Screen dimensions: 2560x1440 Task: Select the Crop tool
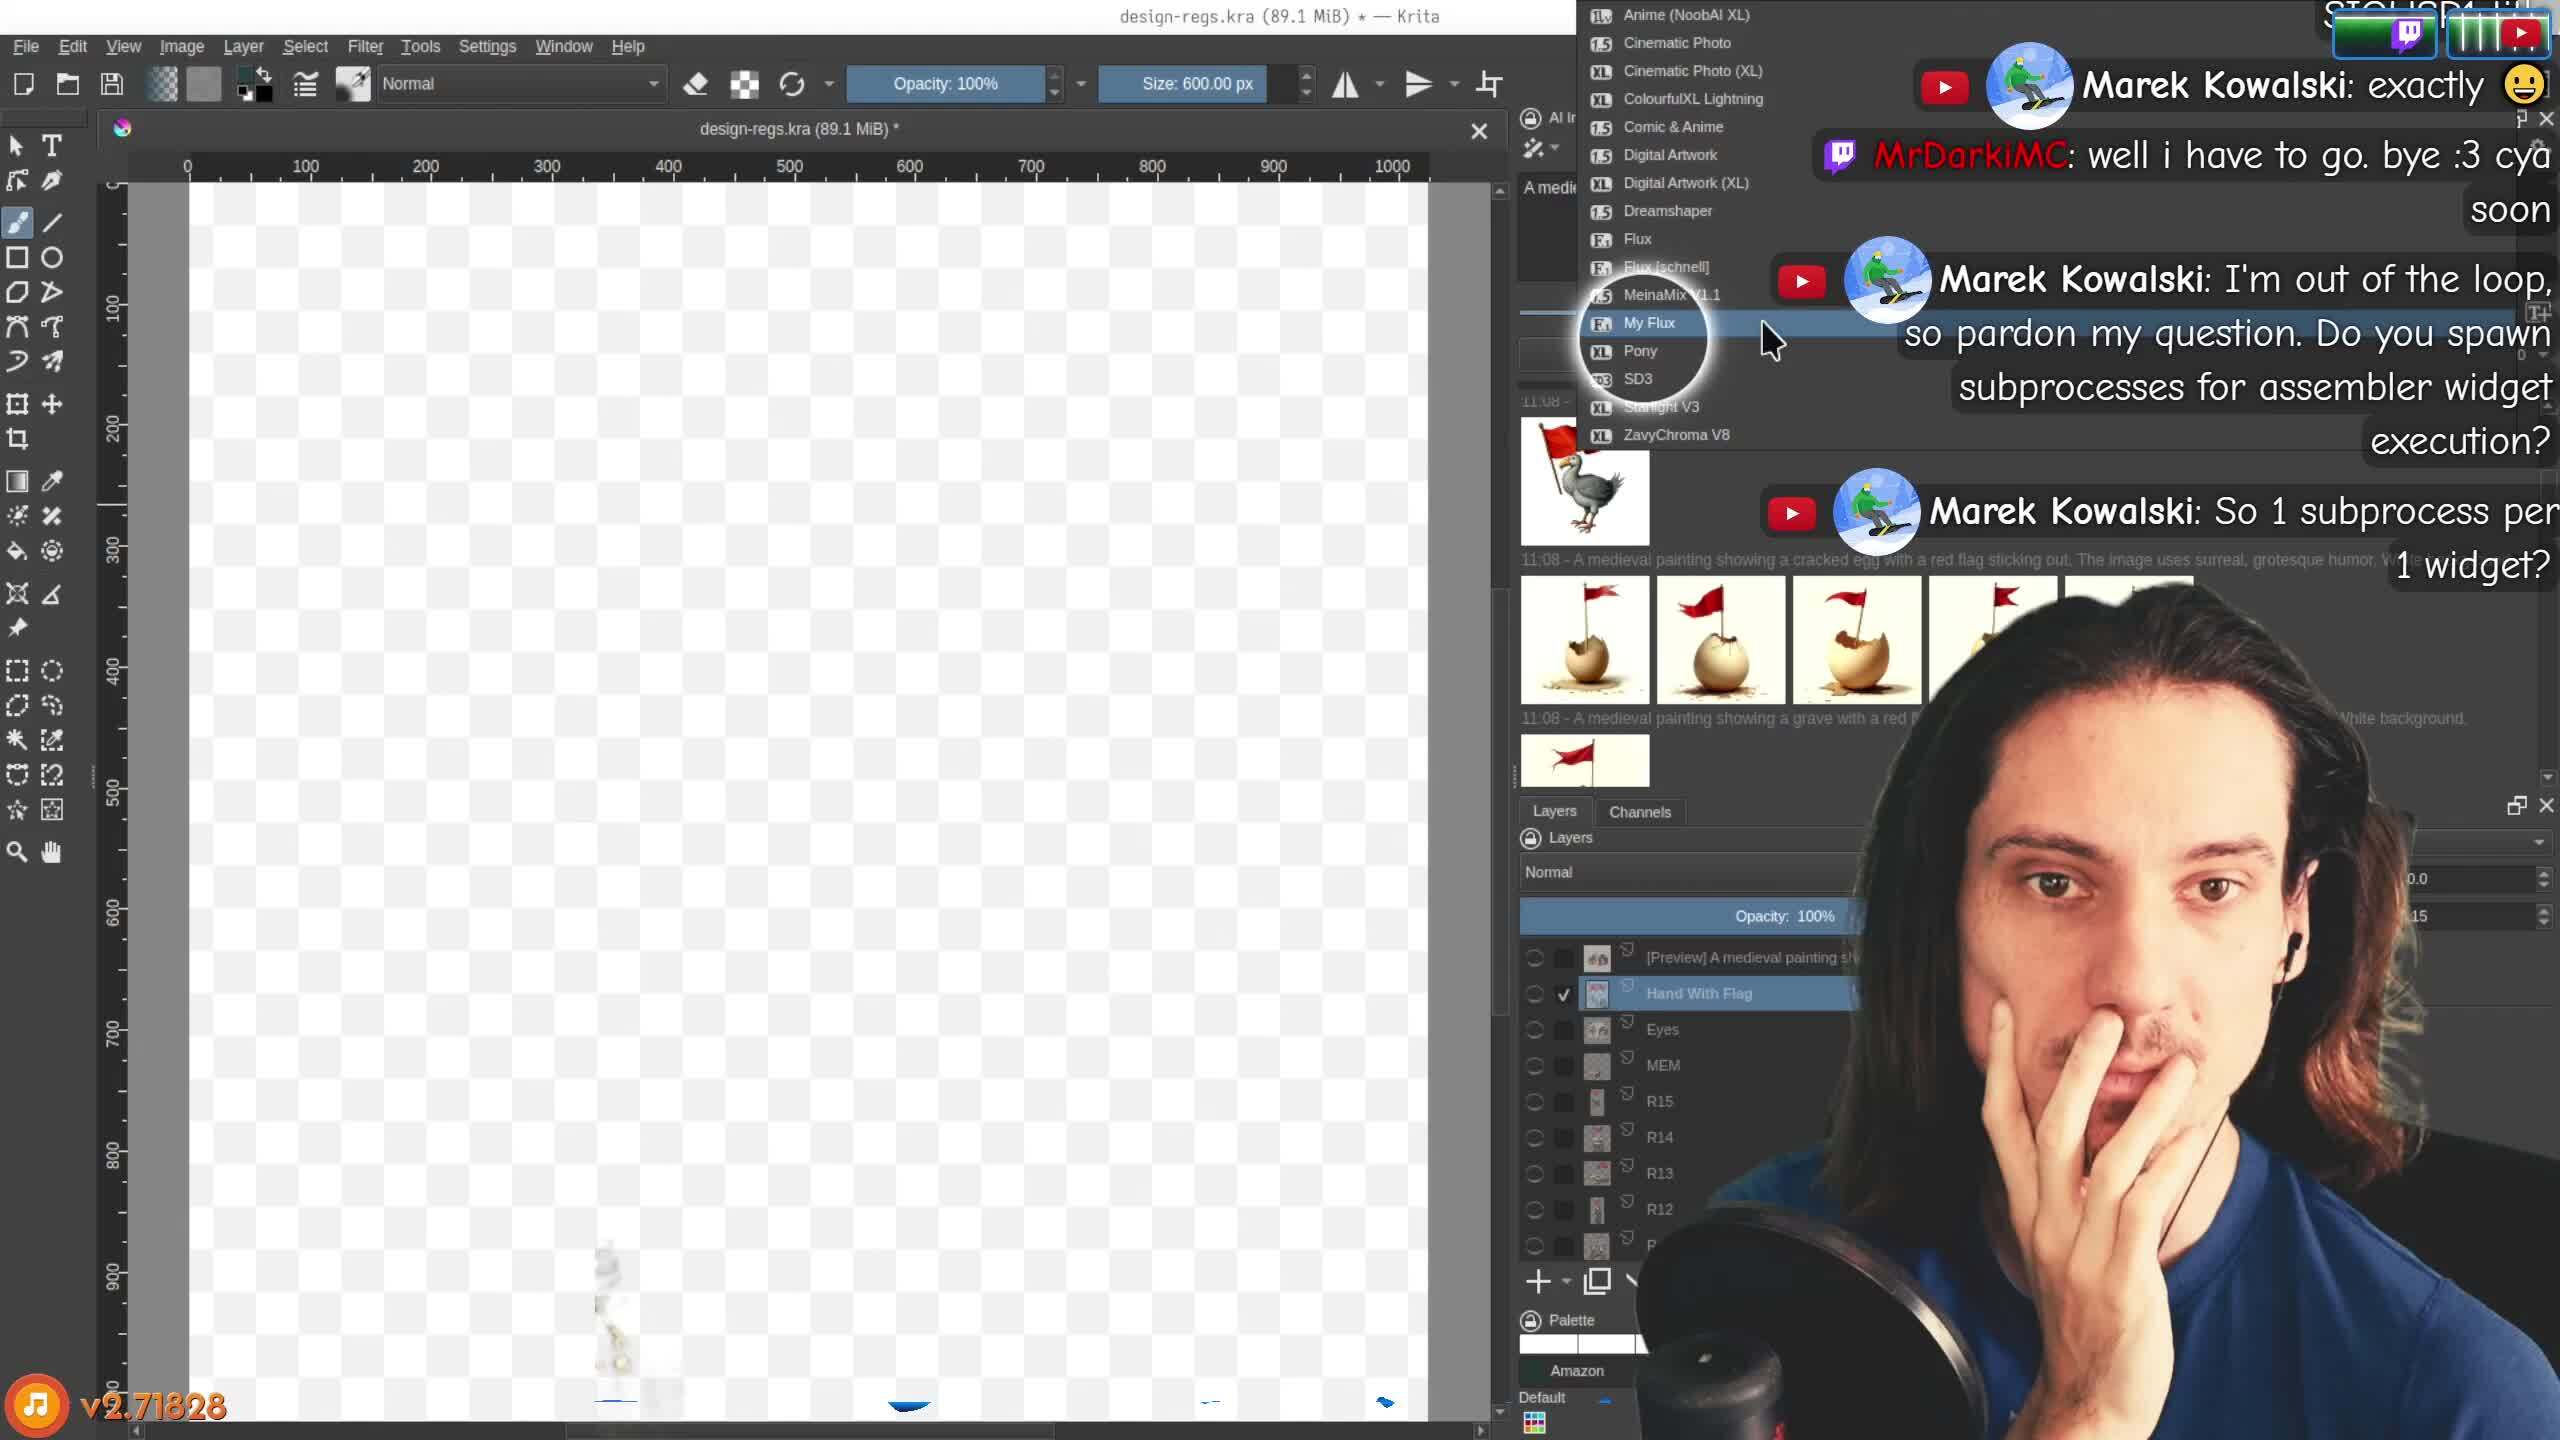pyautogui.click(x=17, y=439)
